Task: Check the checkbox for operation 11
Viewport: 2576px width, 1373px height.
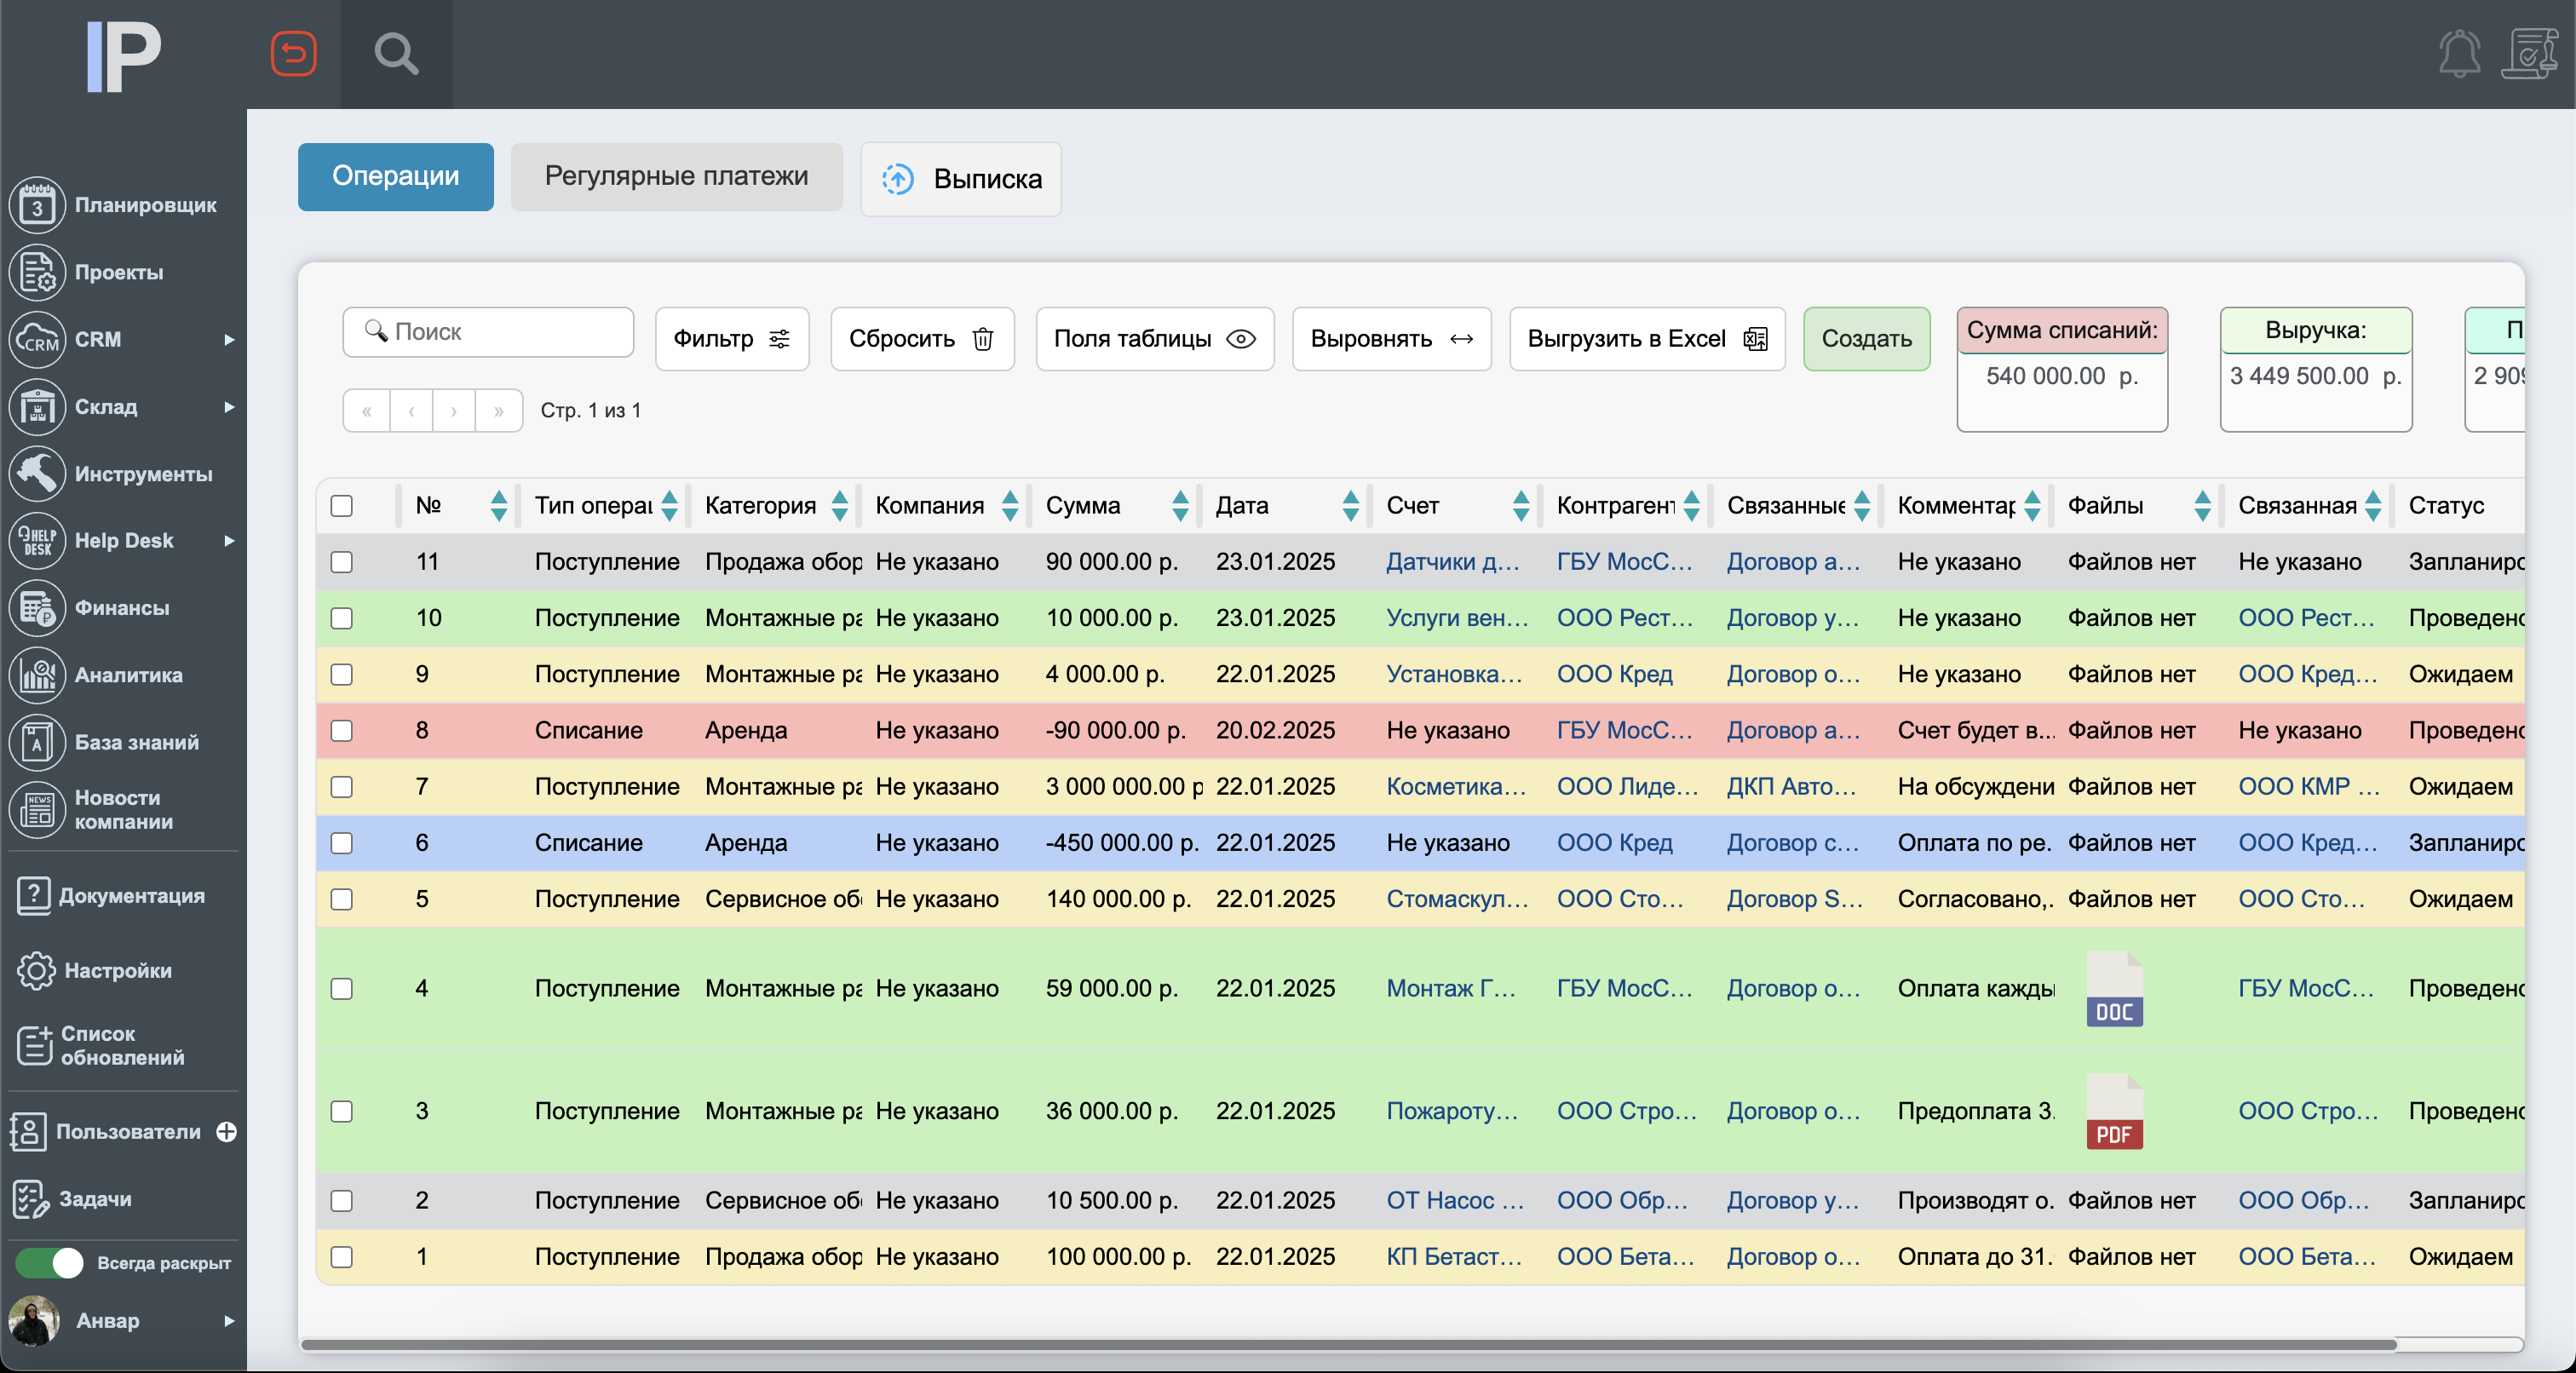Action: coord(342,562)
